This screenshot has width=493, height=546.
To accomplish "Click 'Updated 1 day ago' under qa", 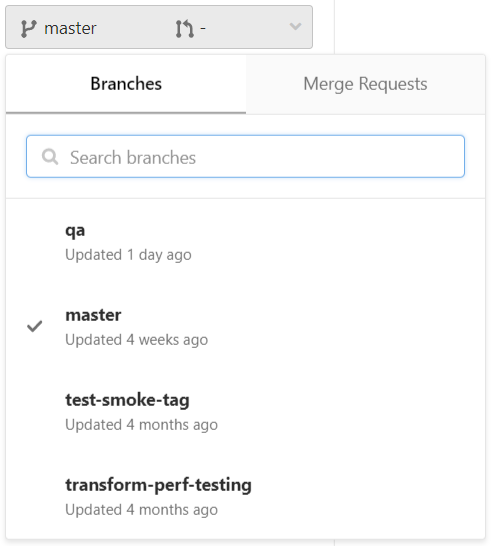I will click(128, 255).
